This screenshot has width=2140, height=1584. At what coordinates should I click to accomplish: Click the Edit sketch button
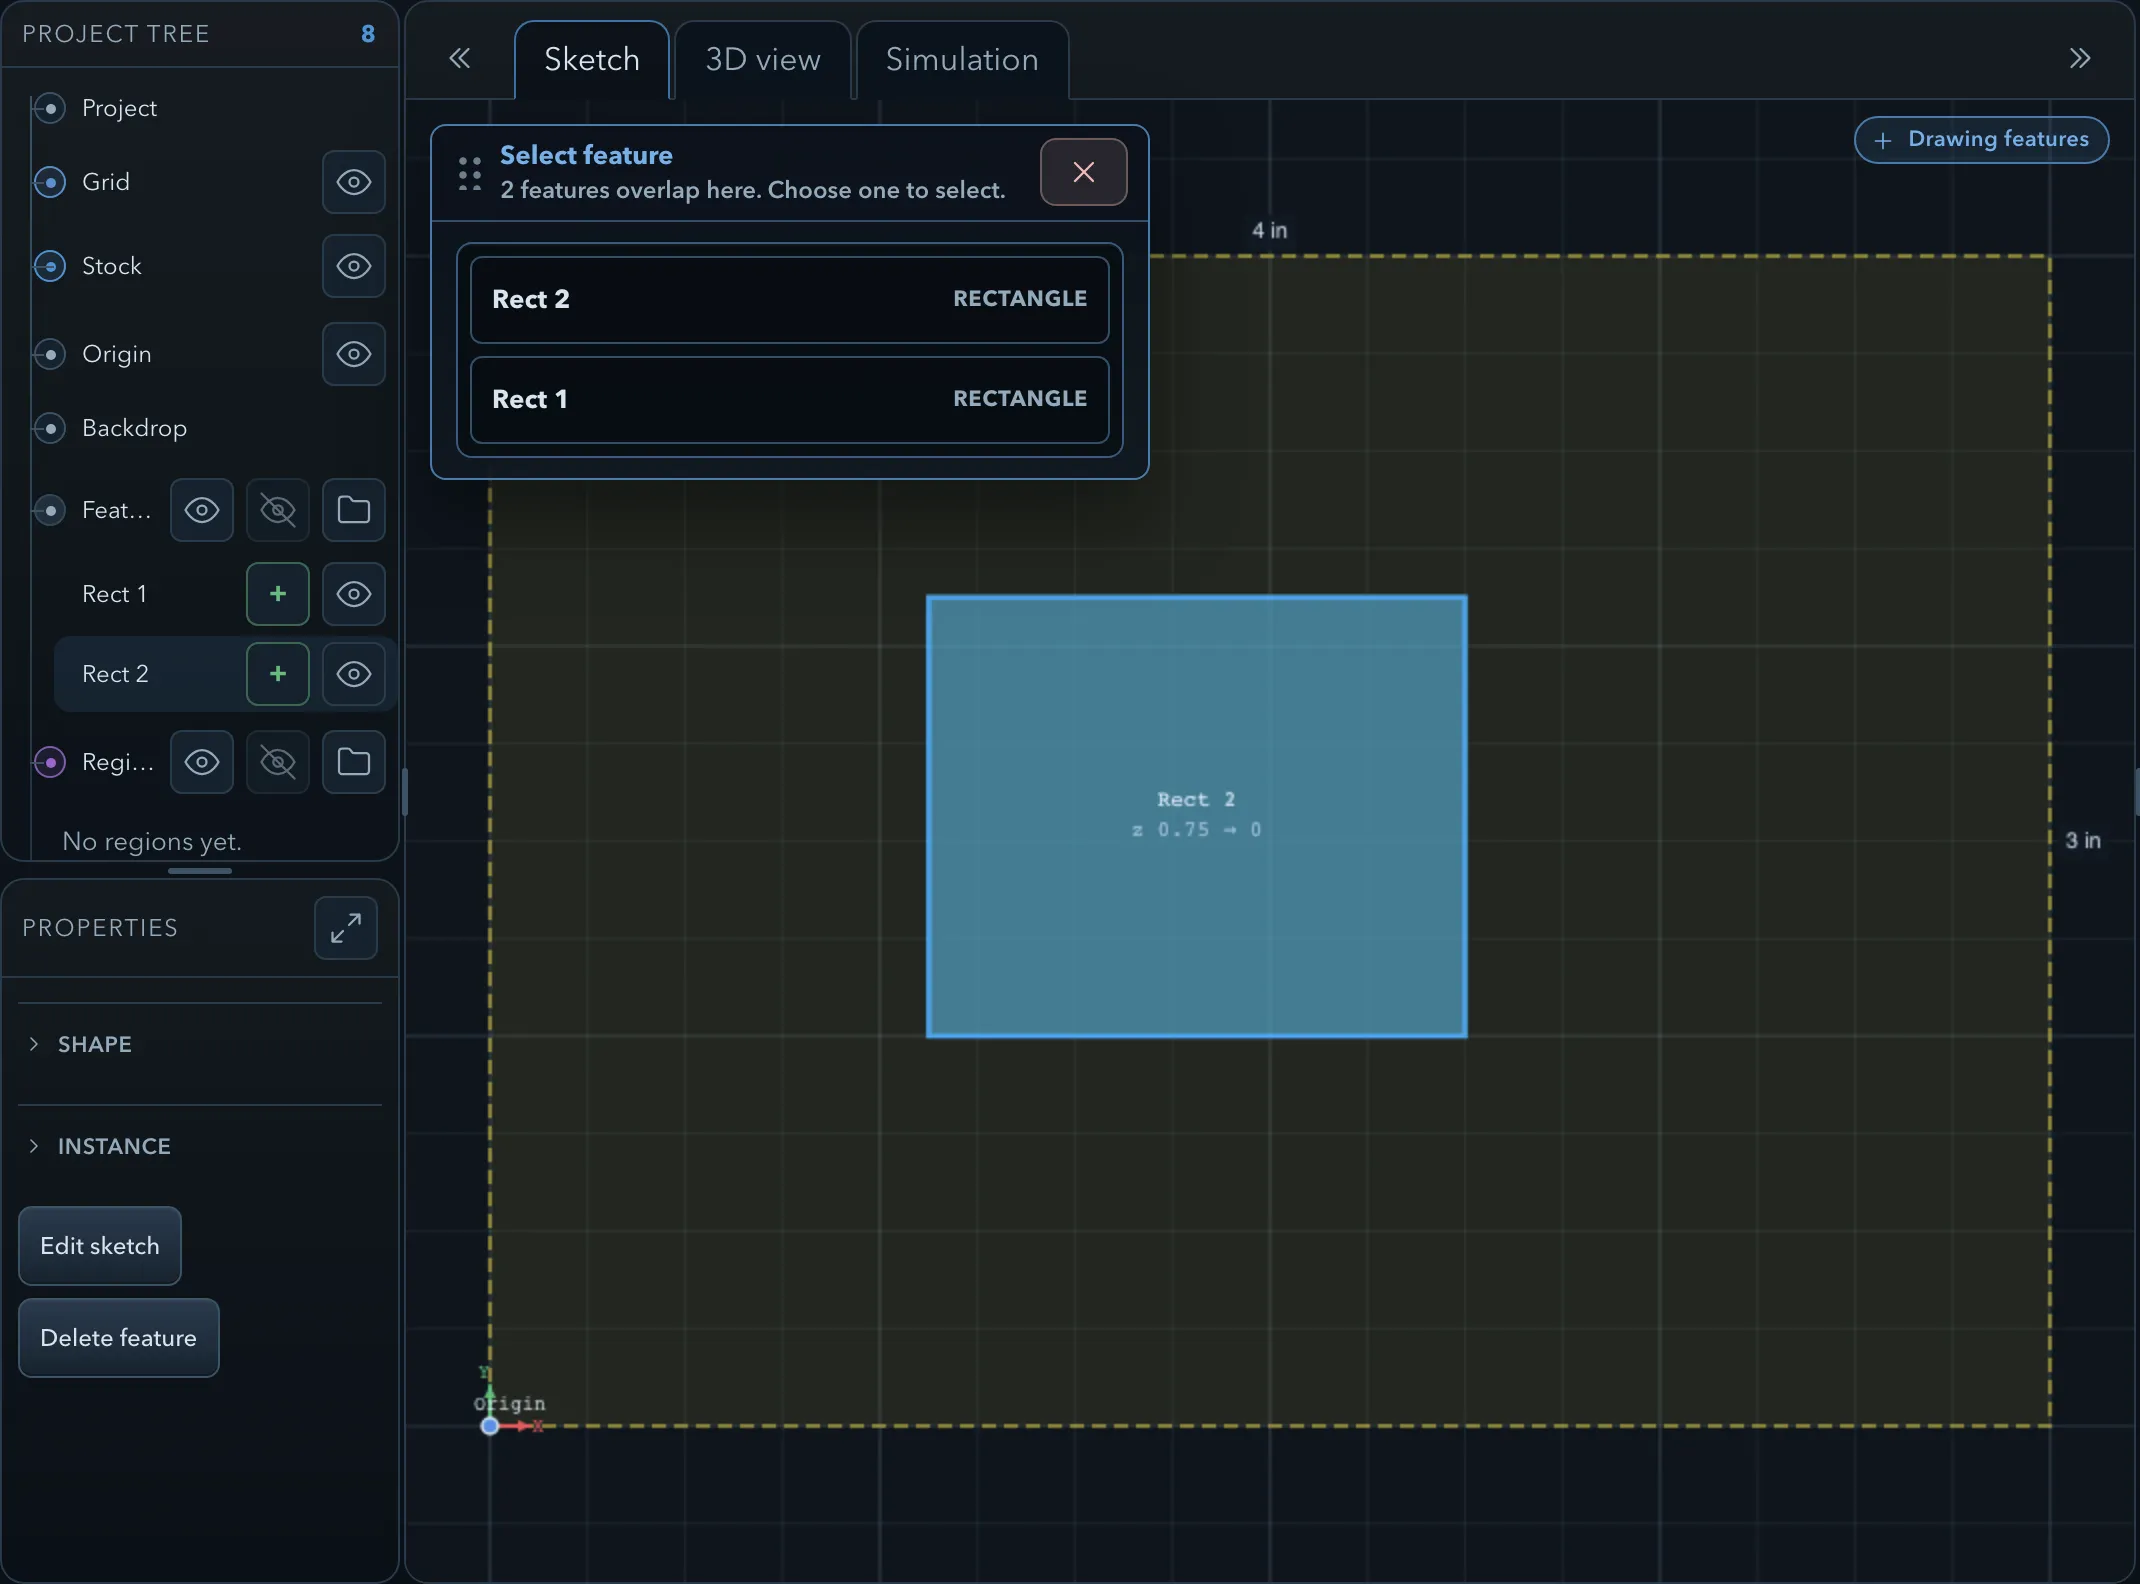coord(100,1246)
